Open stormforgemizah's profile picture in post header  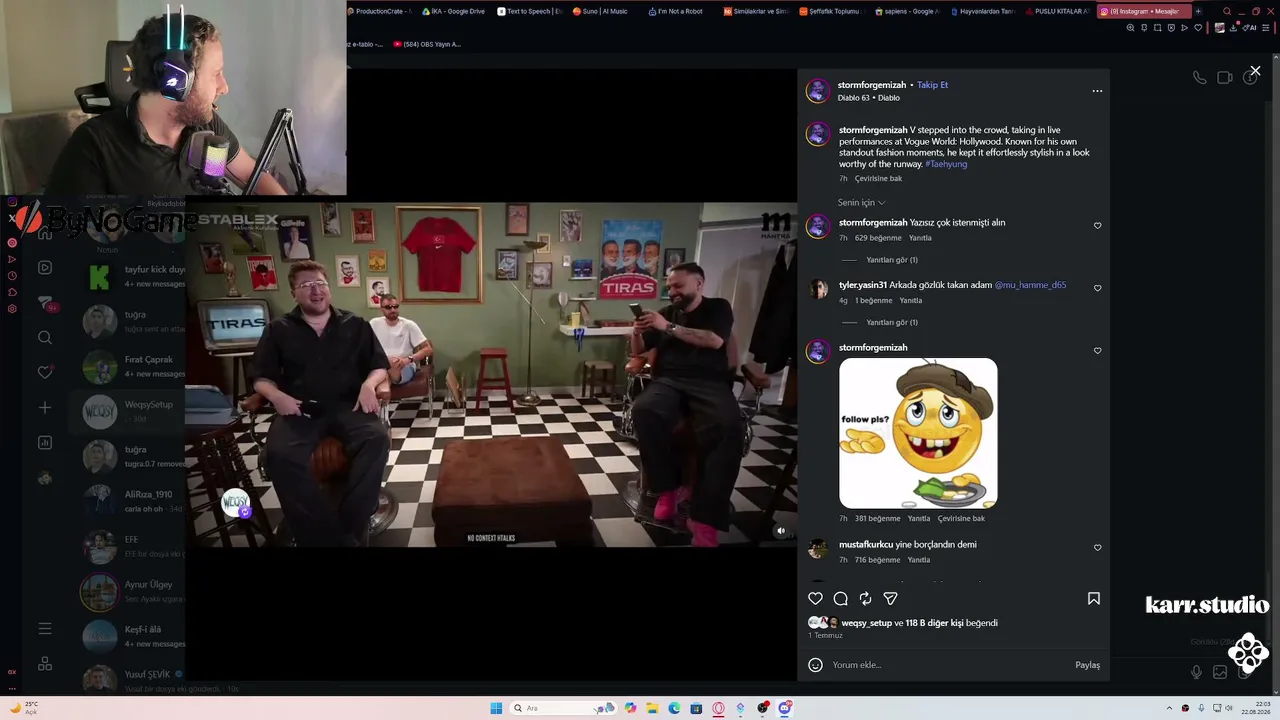[818, 91]
